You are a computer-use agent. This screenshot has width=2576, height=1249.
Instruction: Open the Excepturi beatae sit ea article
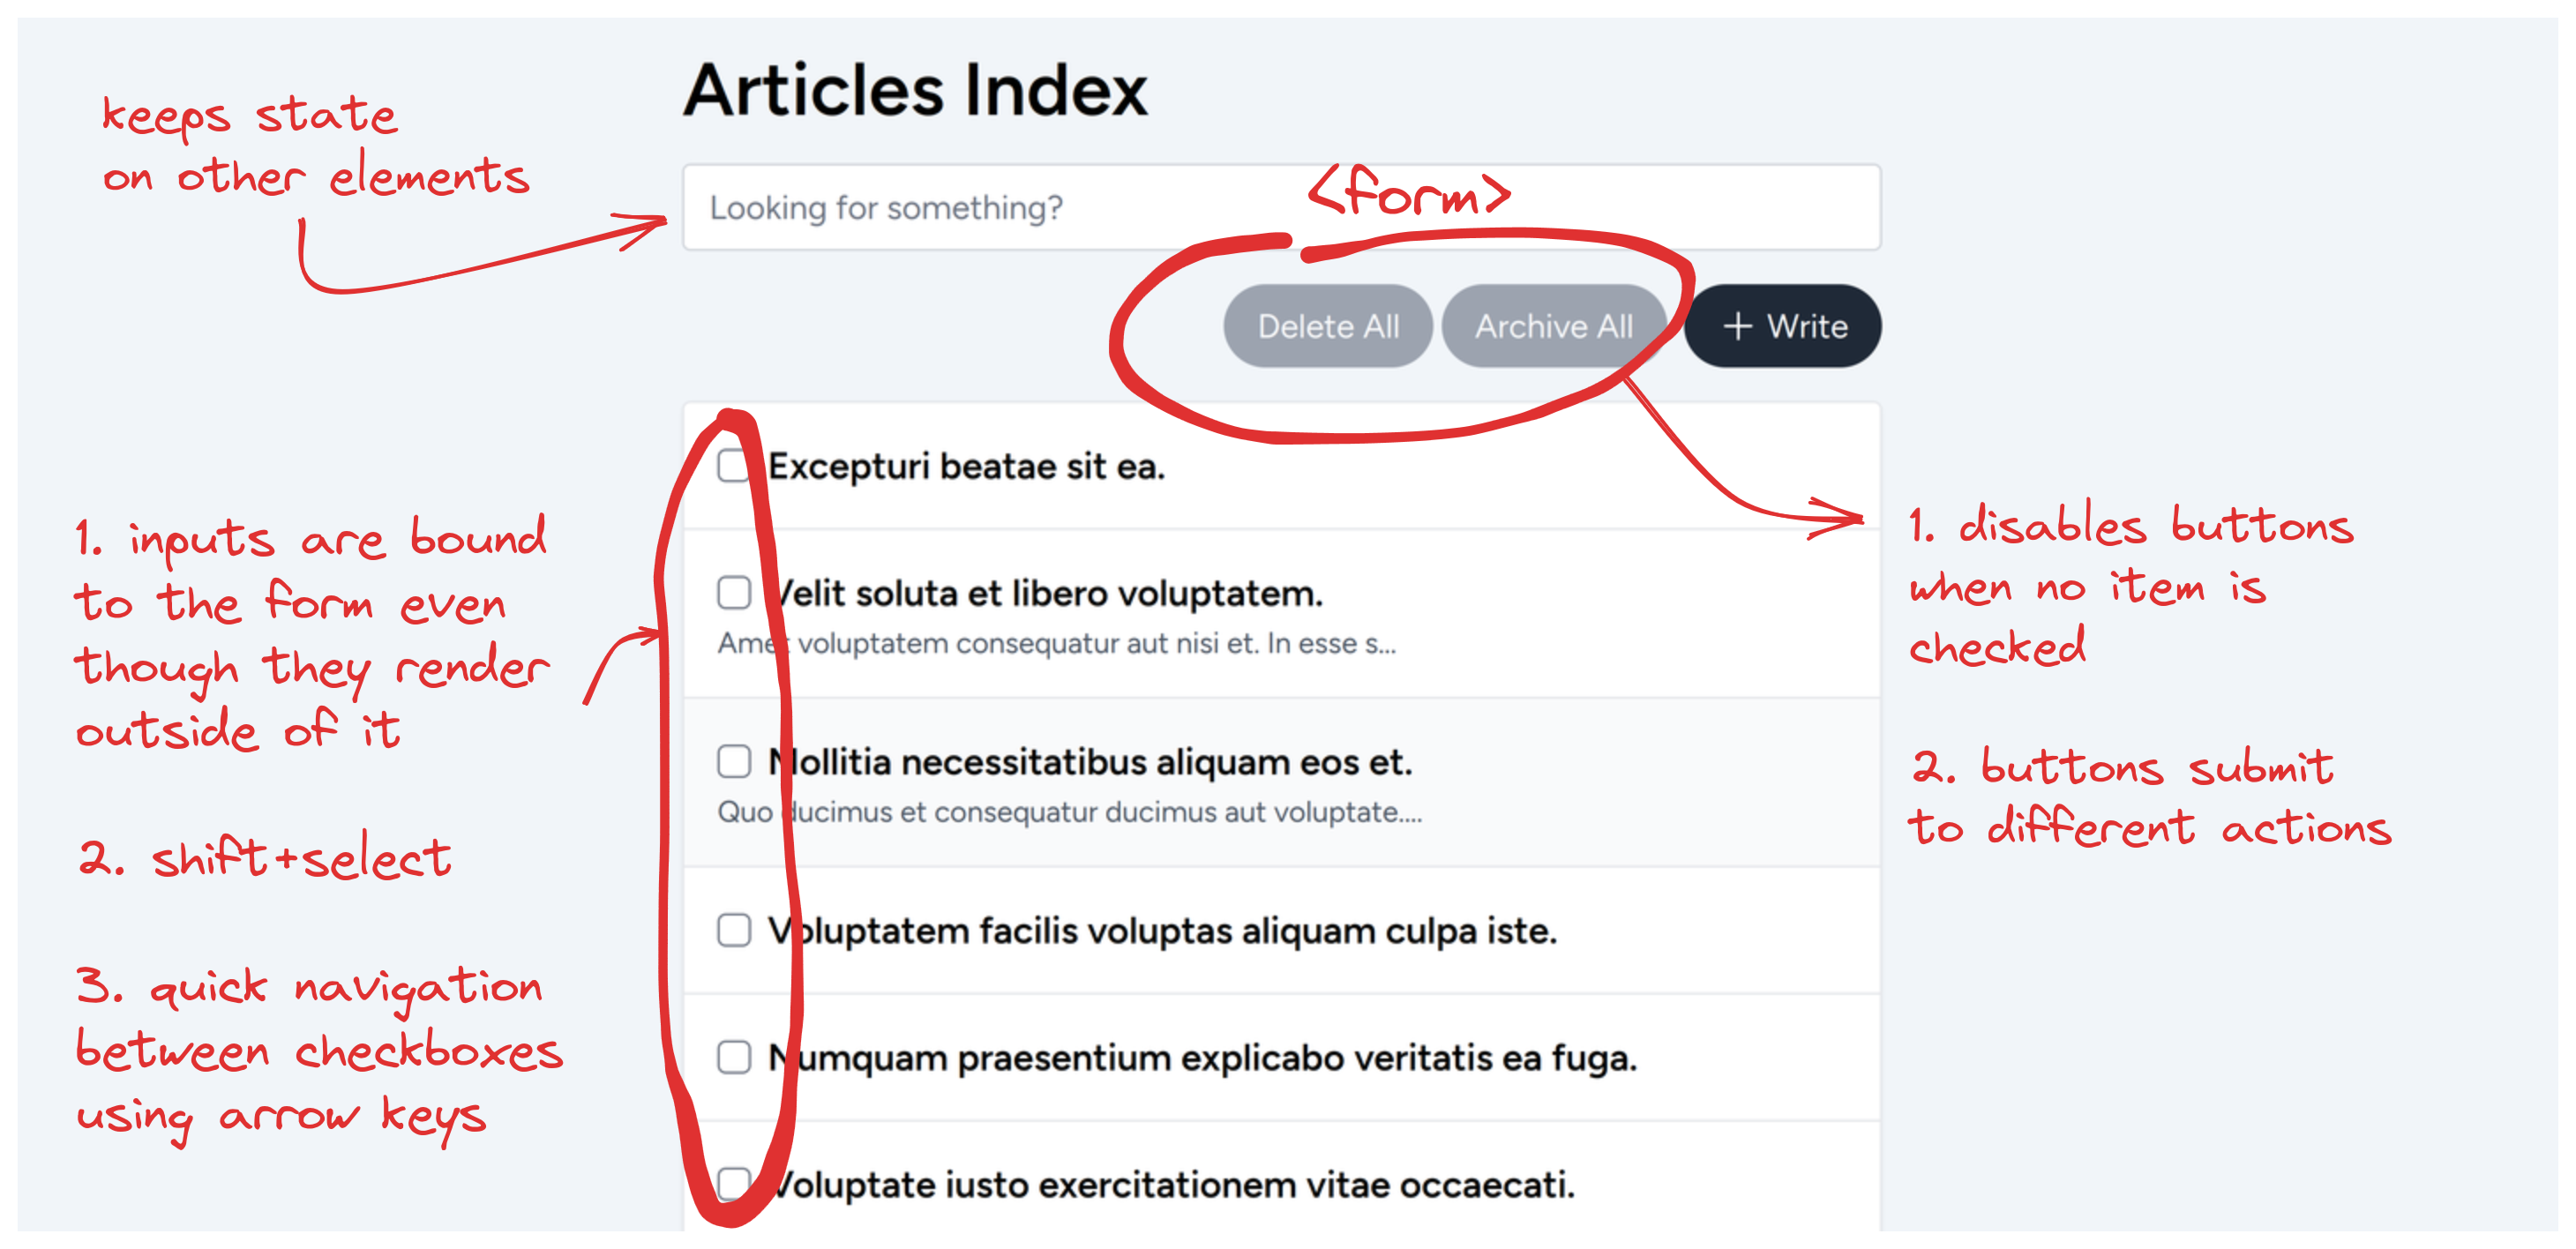966,466
